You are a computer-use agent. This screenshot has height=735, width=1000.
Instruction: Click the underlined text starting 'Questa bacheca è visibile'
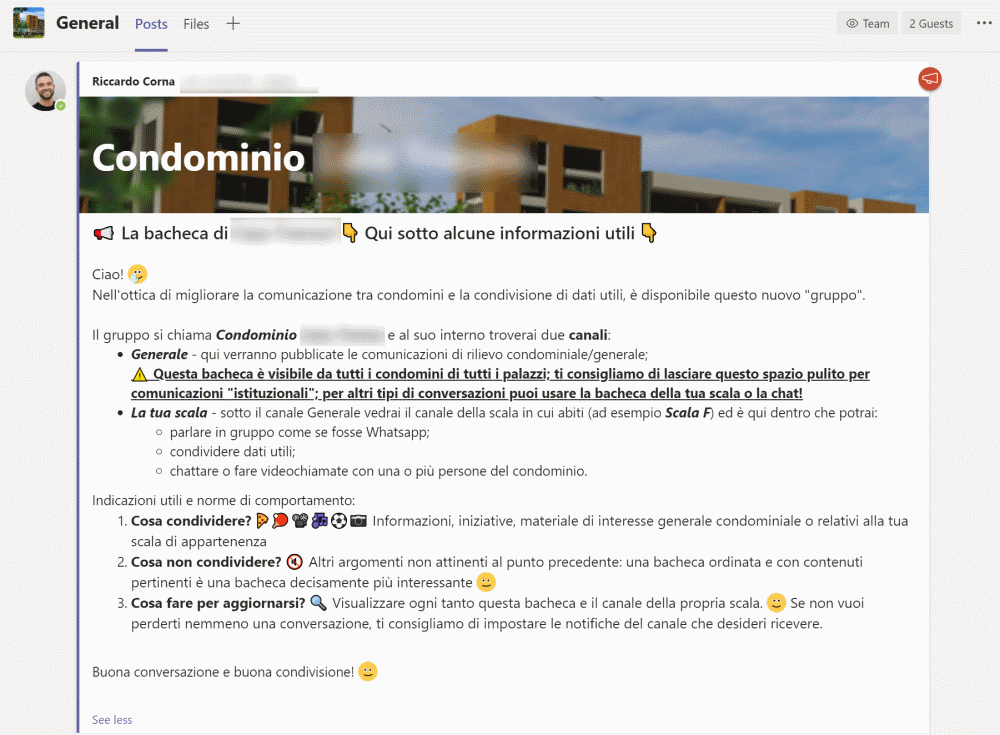(500, 383)
